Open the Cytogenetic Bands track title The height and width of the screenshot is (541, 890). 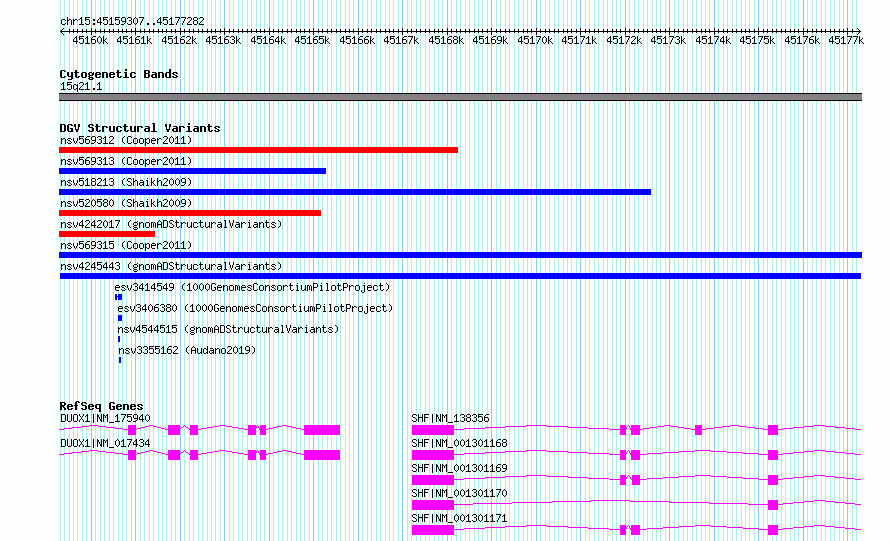pos(119,74)
